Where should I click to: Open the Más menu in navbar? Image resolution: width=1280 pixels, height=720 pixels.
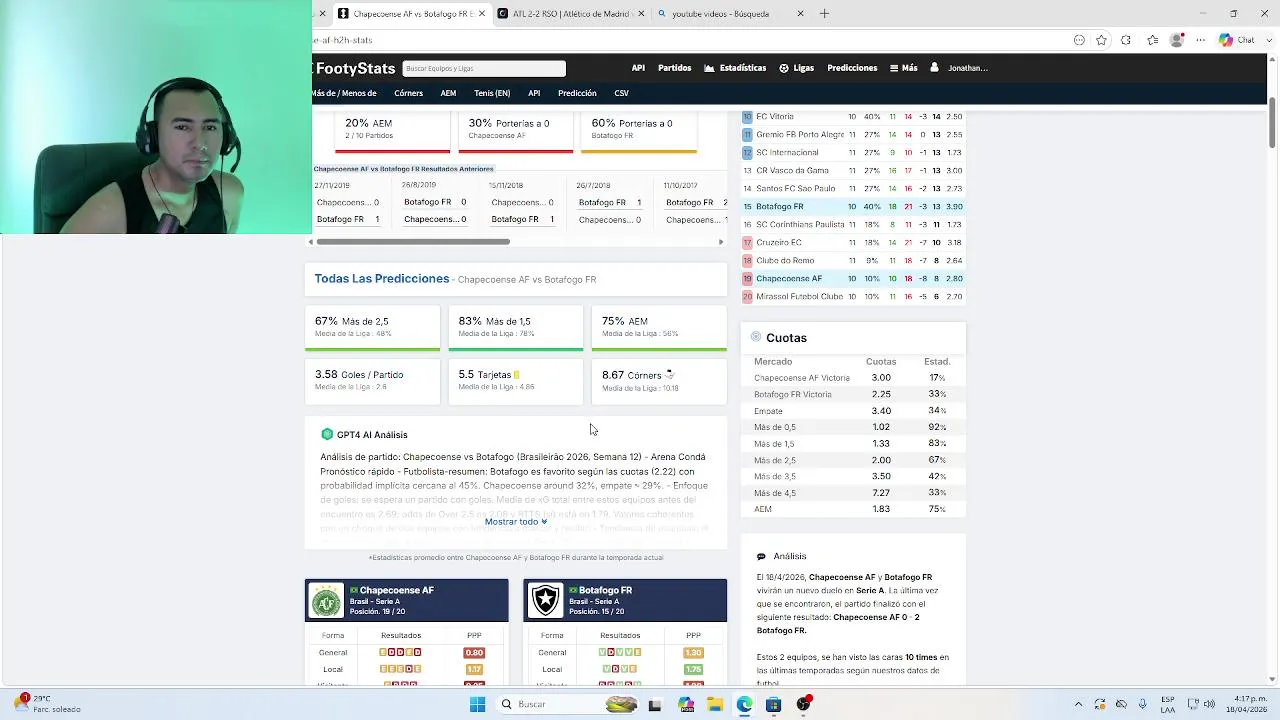point(903,68)
